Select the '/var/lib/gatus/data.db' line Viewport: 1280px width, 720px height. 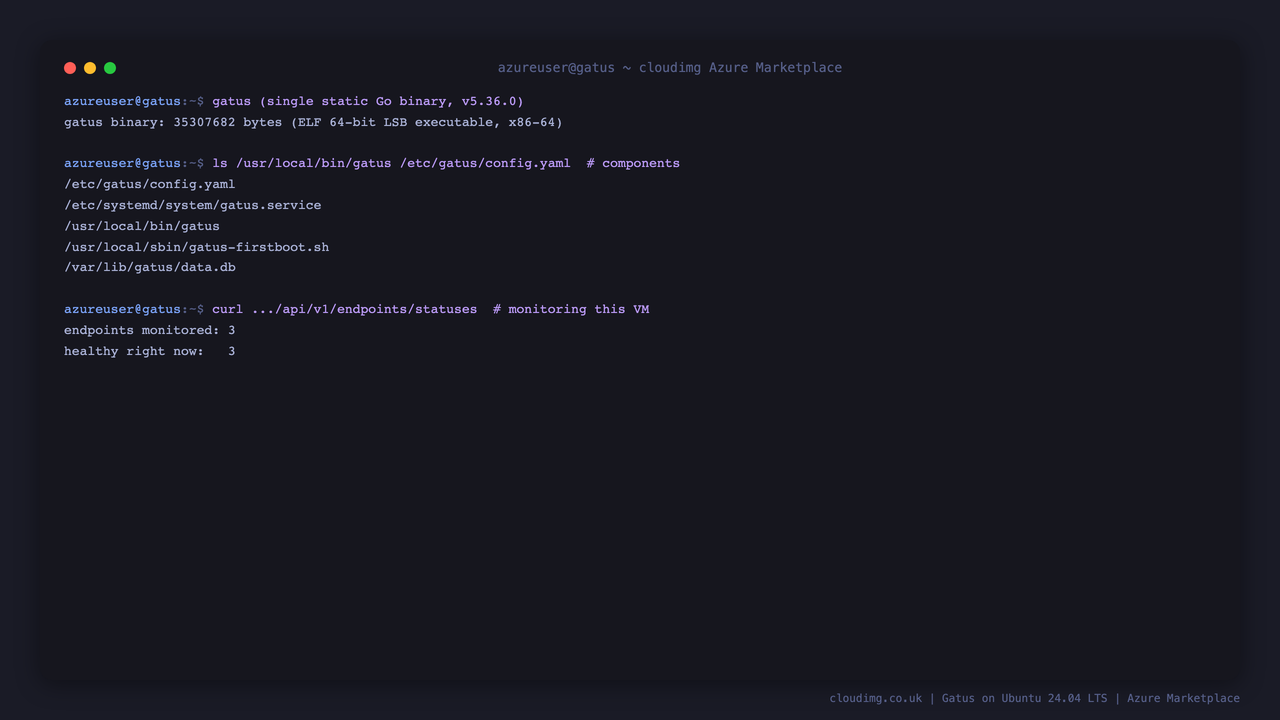click(x=150, y=268)
